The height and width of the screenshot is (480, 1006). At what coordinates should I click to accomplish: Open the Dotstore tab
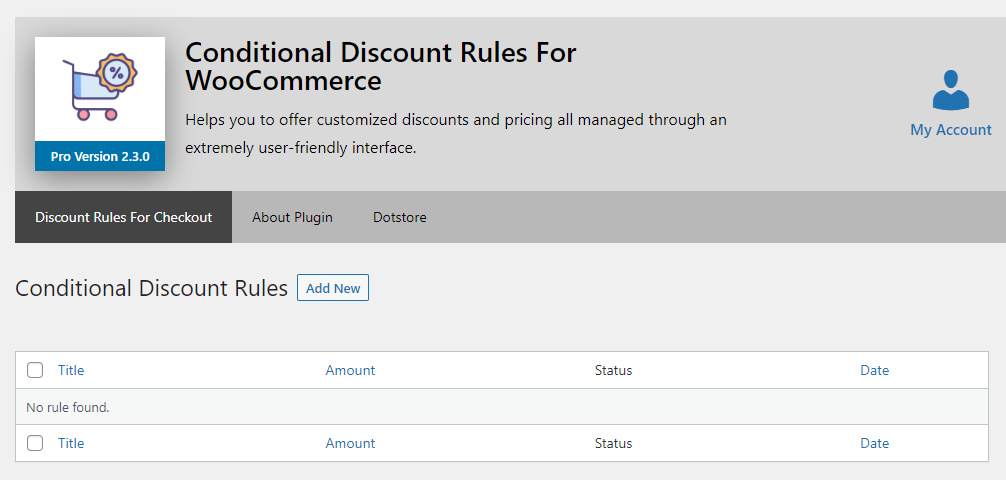[400, 217]
